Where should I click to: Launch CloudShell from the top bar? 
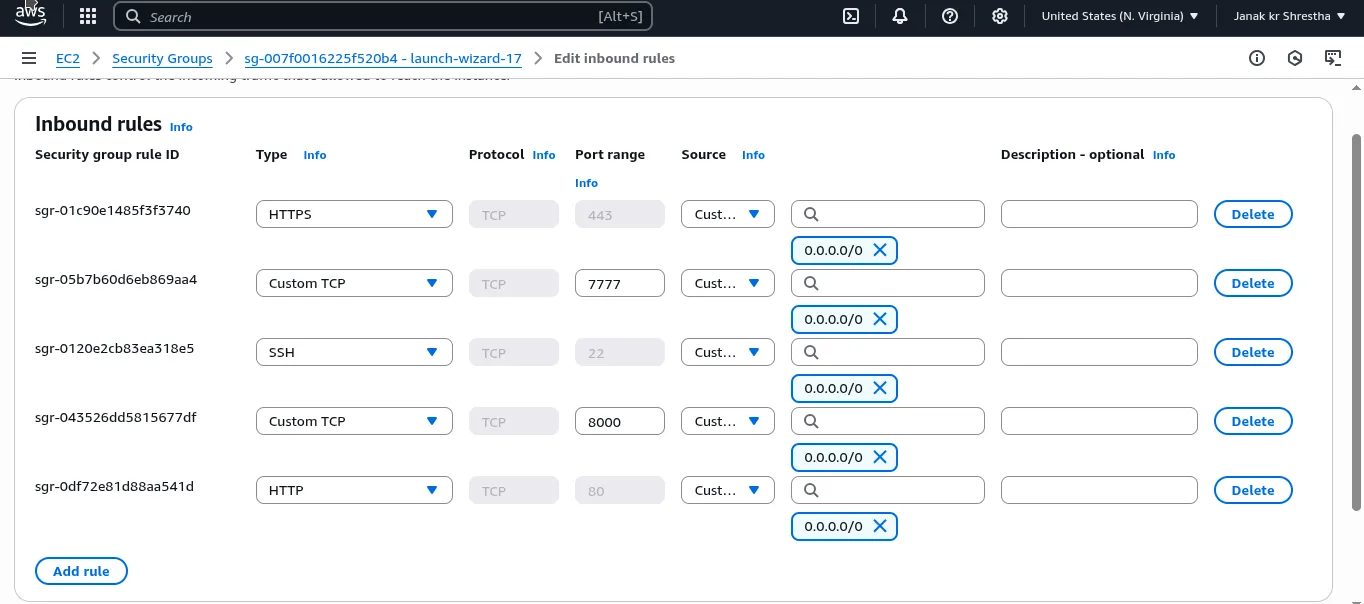click(851, 16)
